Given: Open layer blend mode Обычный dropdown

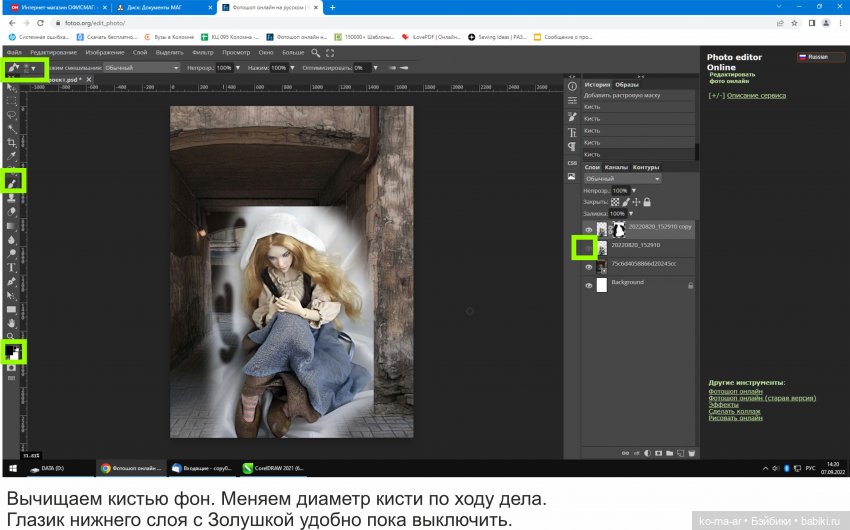Looking at the screenshot, I should pos(622,179).
